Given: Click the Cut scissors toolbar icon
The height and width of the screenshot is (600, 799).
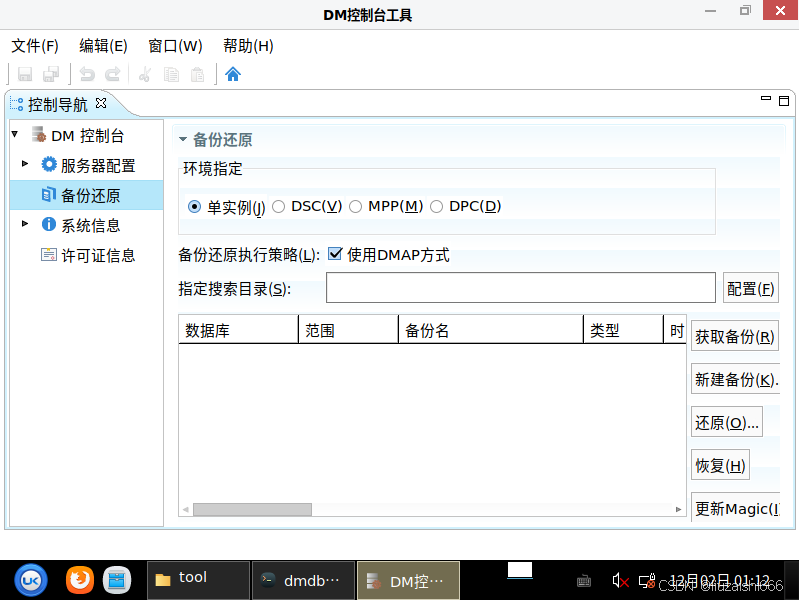Looking at the screenshot, I should tap(145, 74).
